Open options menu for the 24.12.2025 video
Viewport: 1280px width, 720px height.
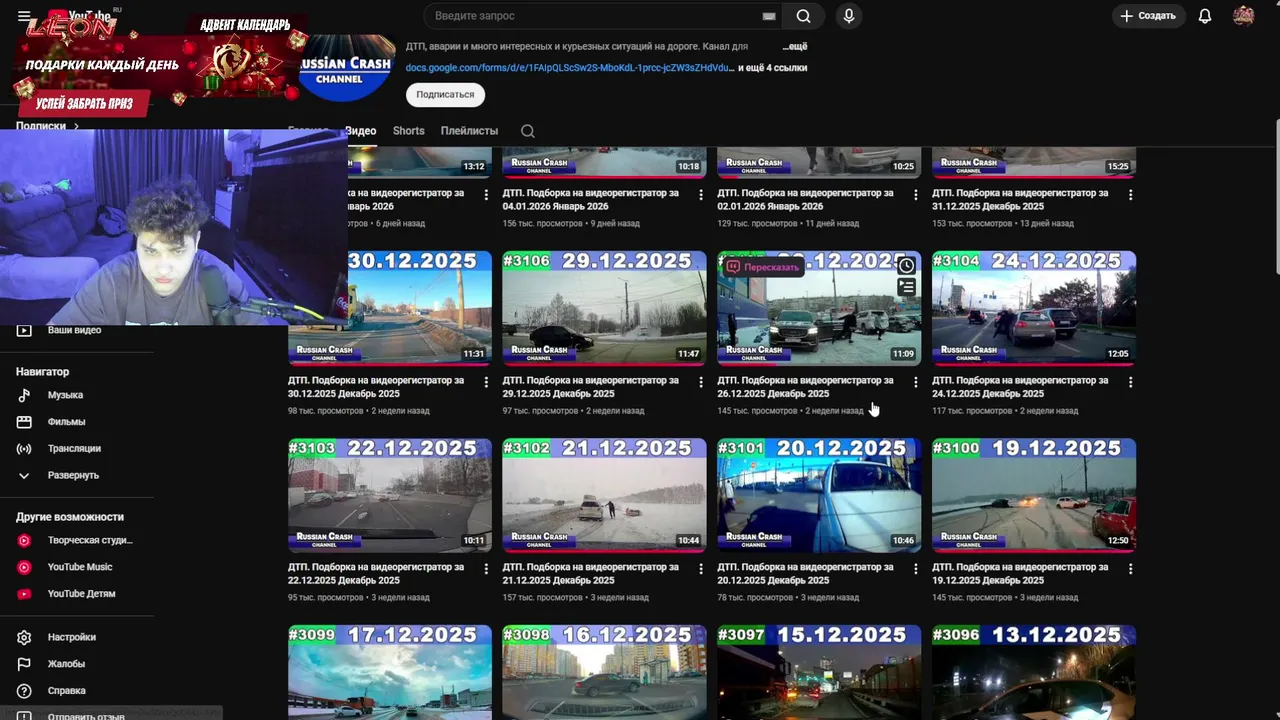[x=1131, y=382]
